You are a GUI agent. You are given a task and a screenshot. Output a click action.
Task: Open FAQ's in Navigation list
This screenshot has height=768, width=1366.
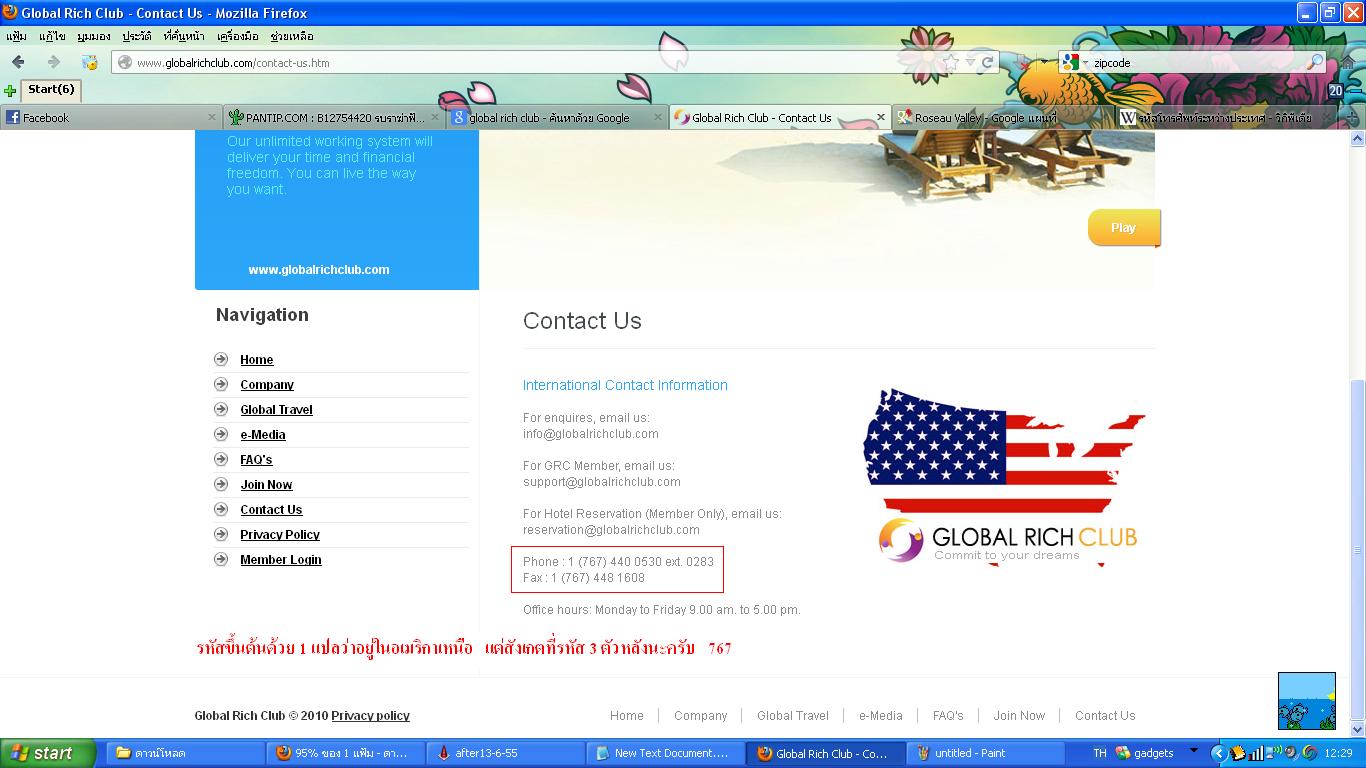256,460
